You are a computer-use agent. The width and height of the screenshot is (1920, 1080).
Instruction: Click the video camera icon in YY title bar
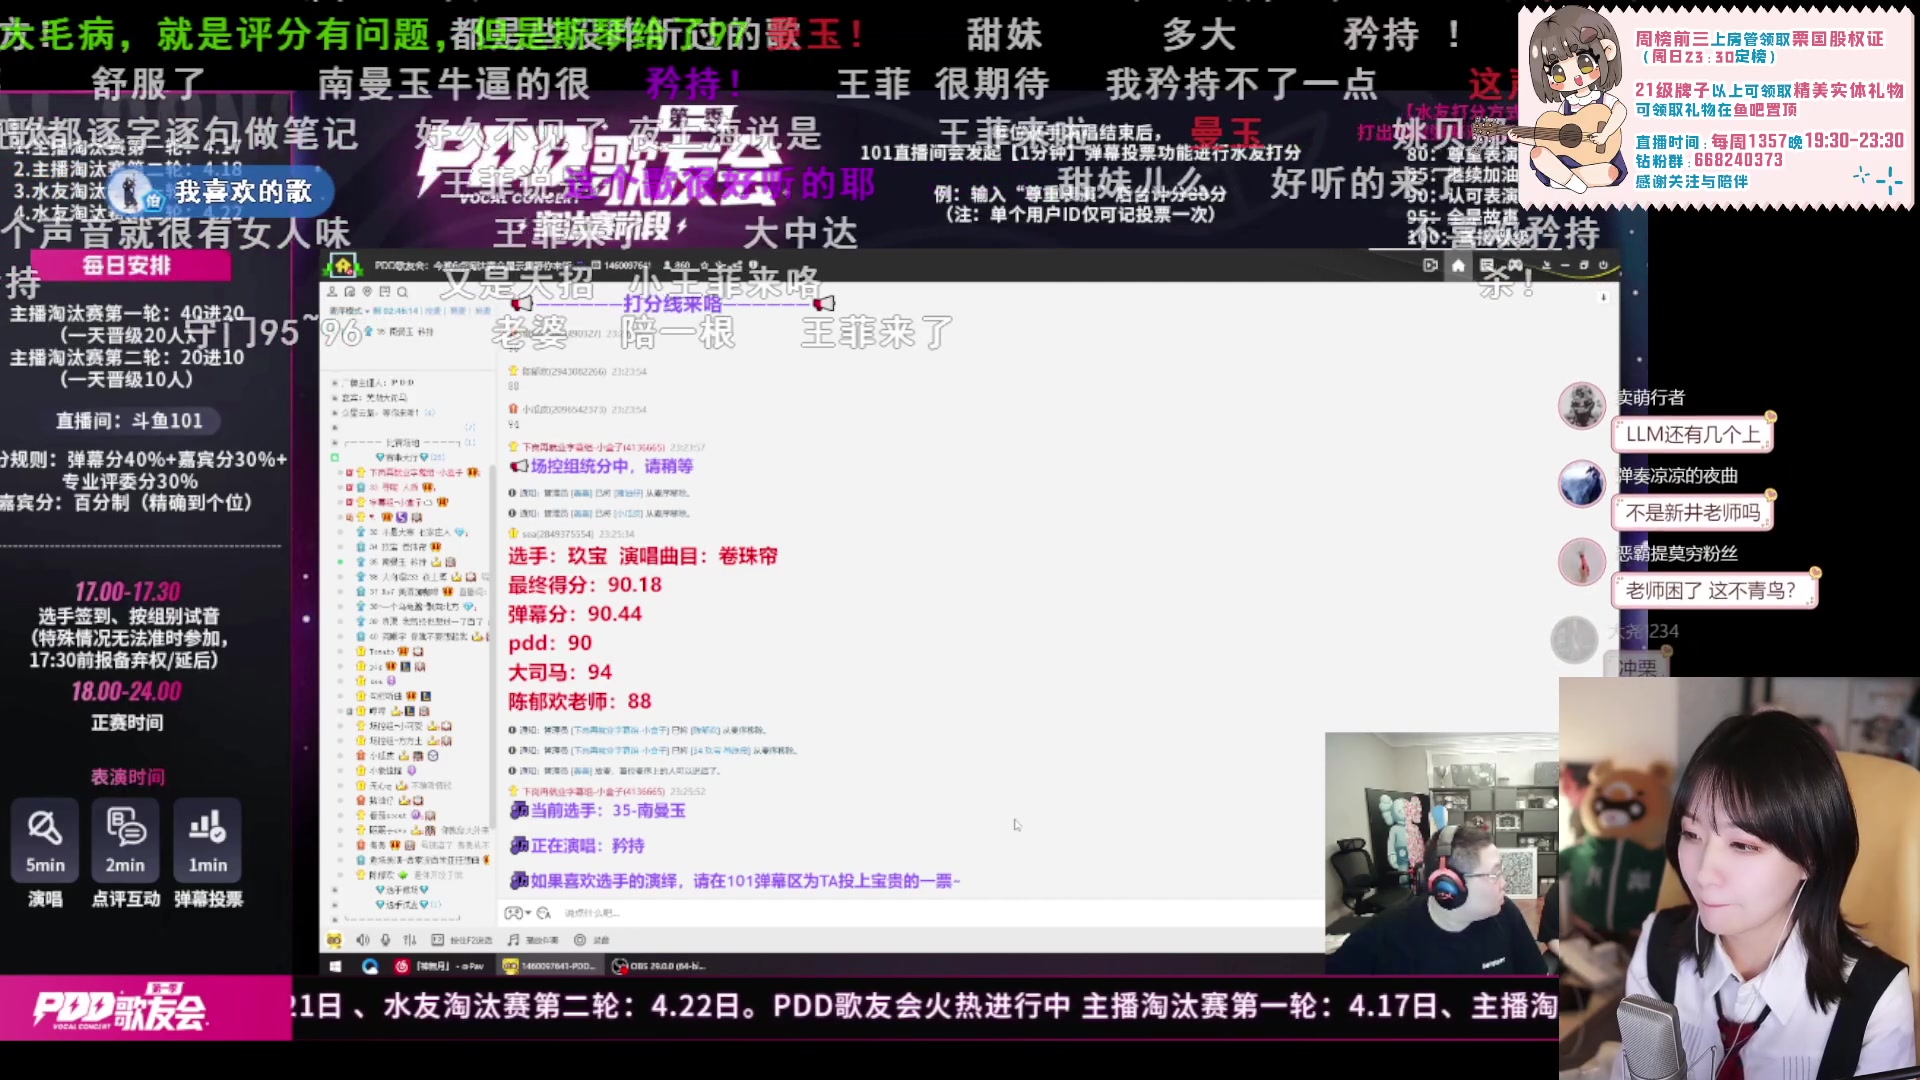point(1430,265)
